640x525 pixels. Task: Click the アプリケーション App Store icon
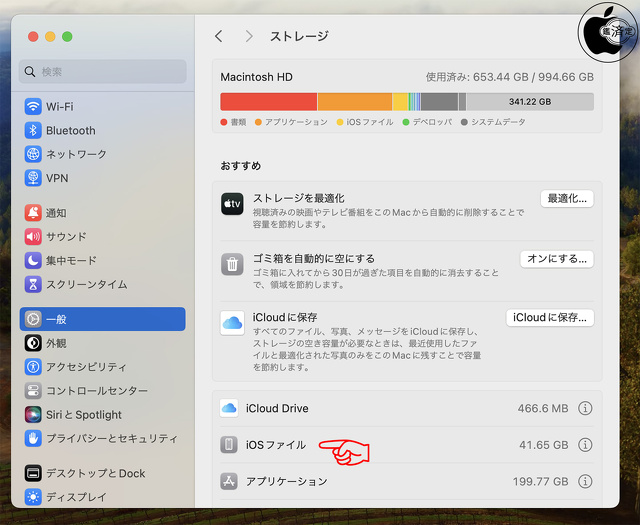coord(229,481)
